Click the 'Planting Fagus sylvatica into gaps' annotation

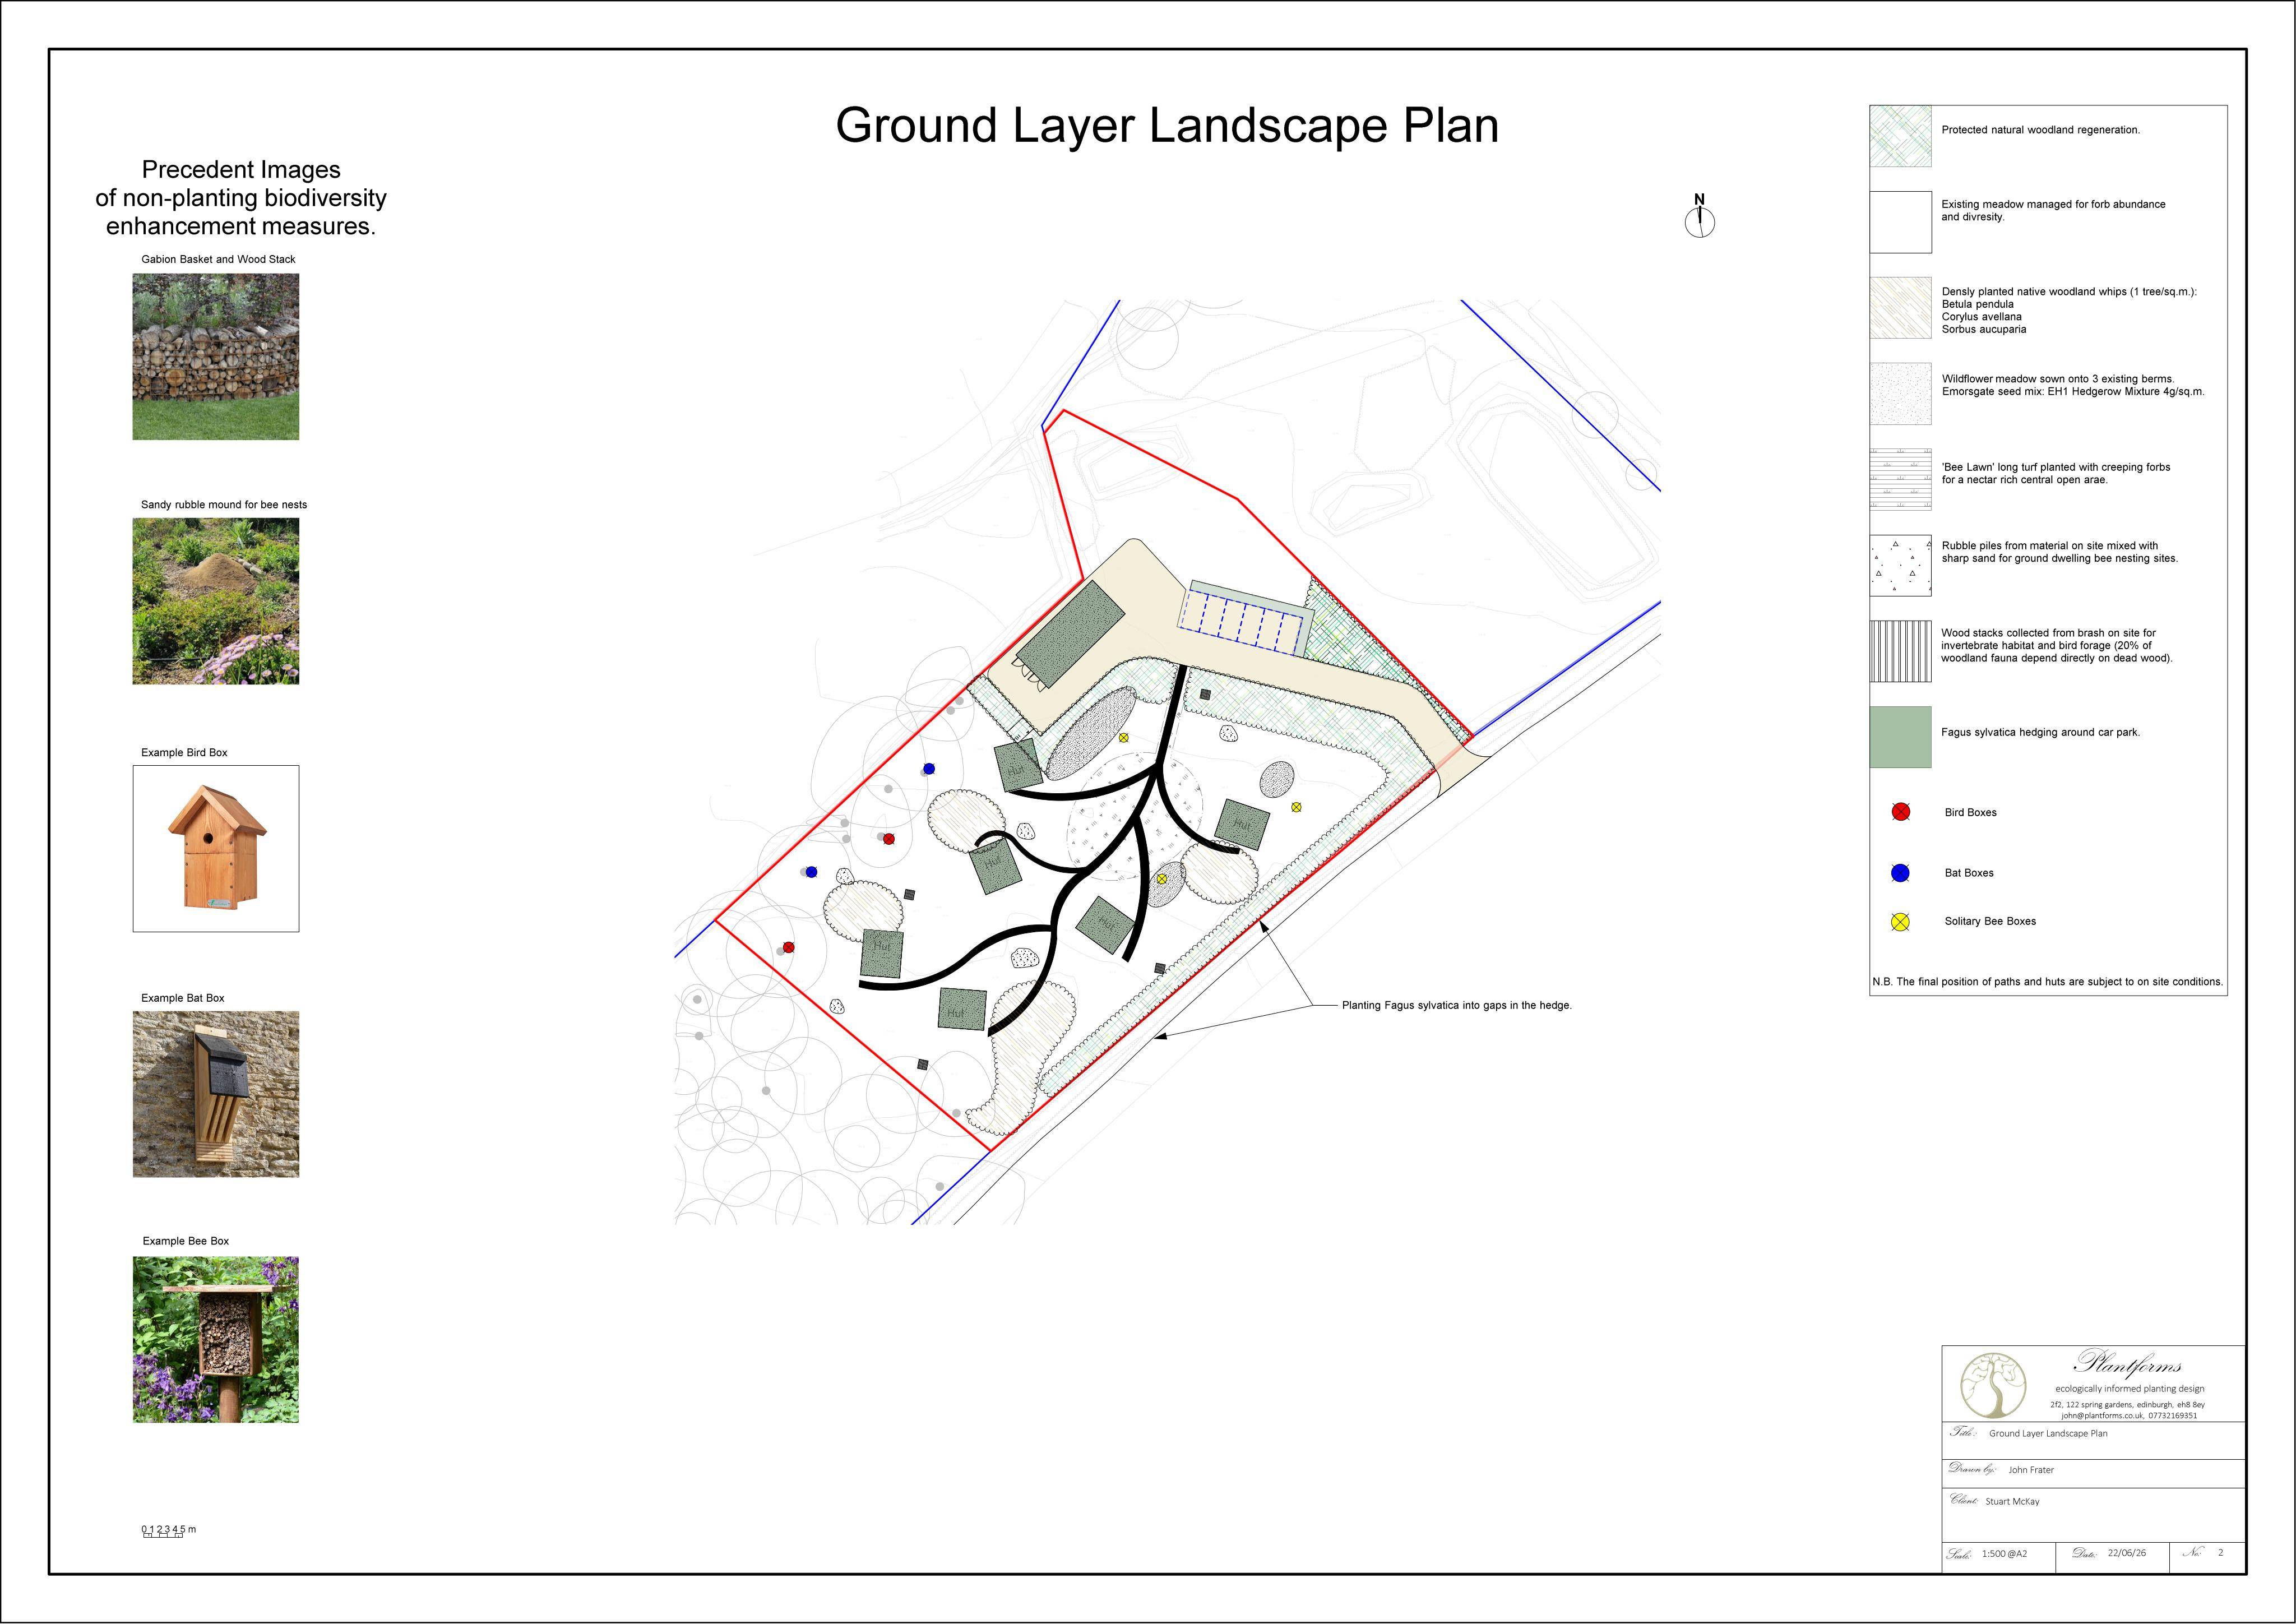tap(1457, 1005)
